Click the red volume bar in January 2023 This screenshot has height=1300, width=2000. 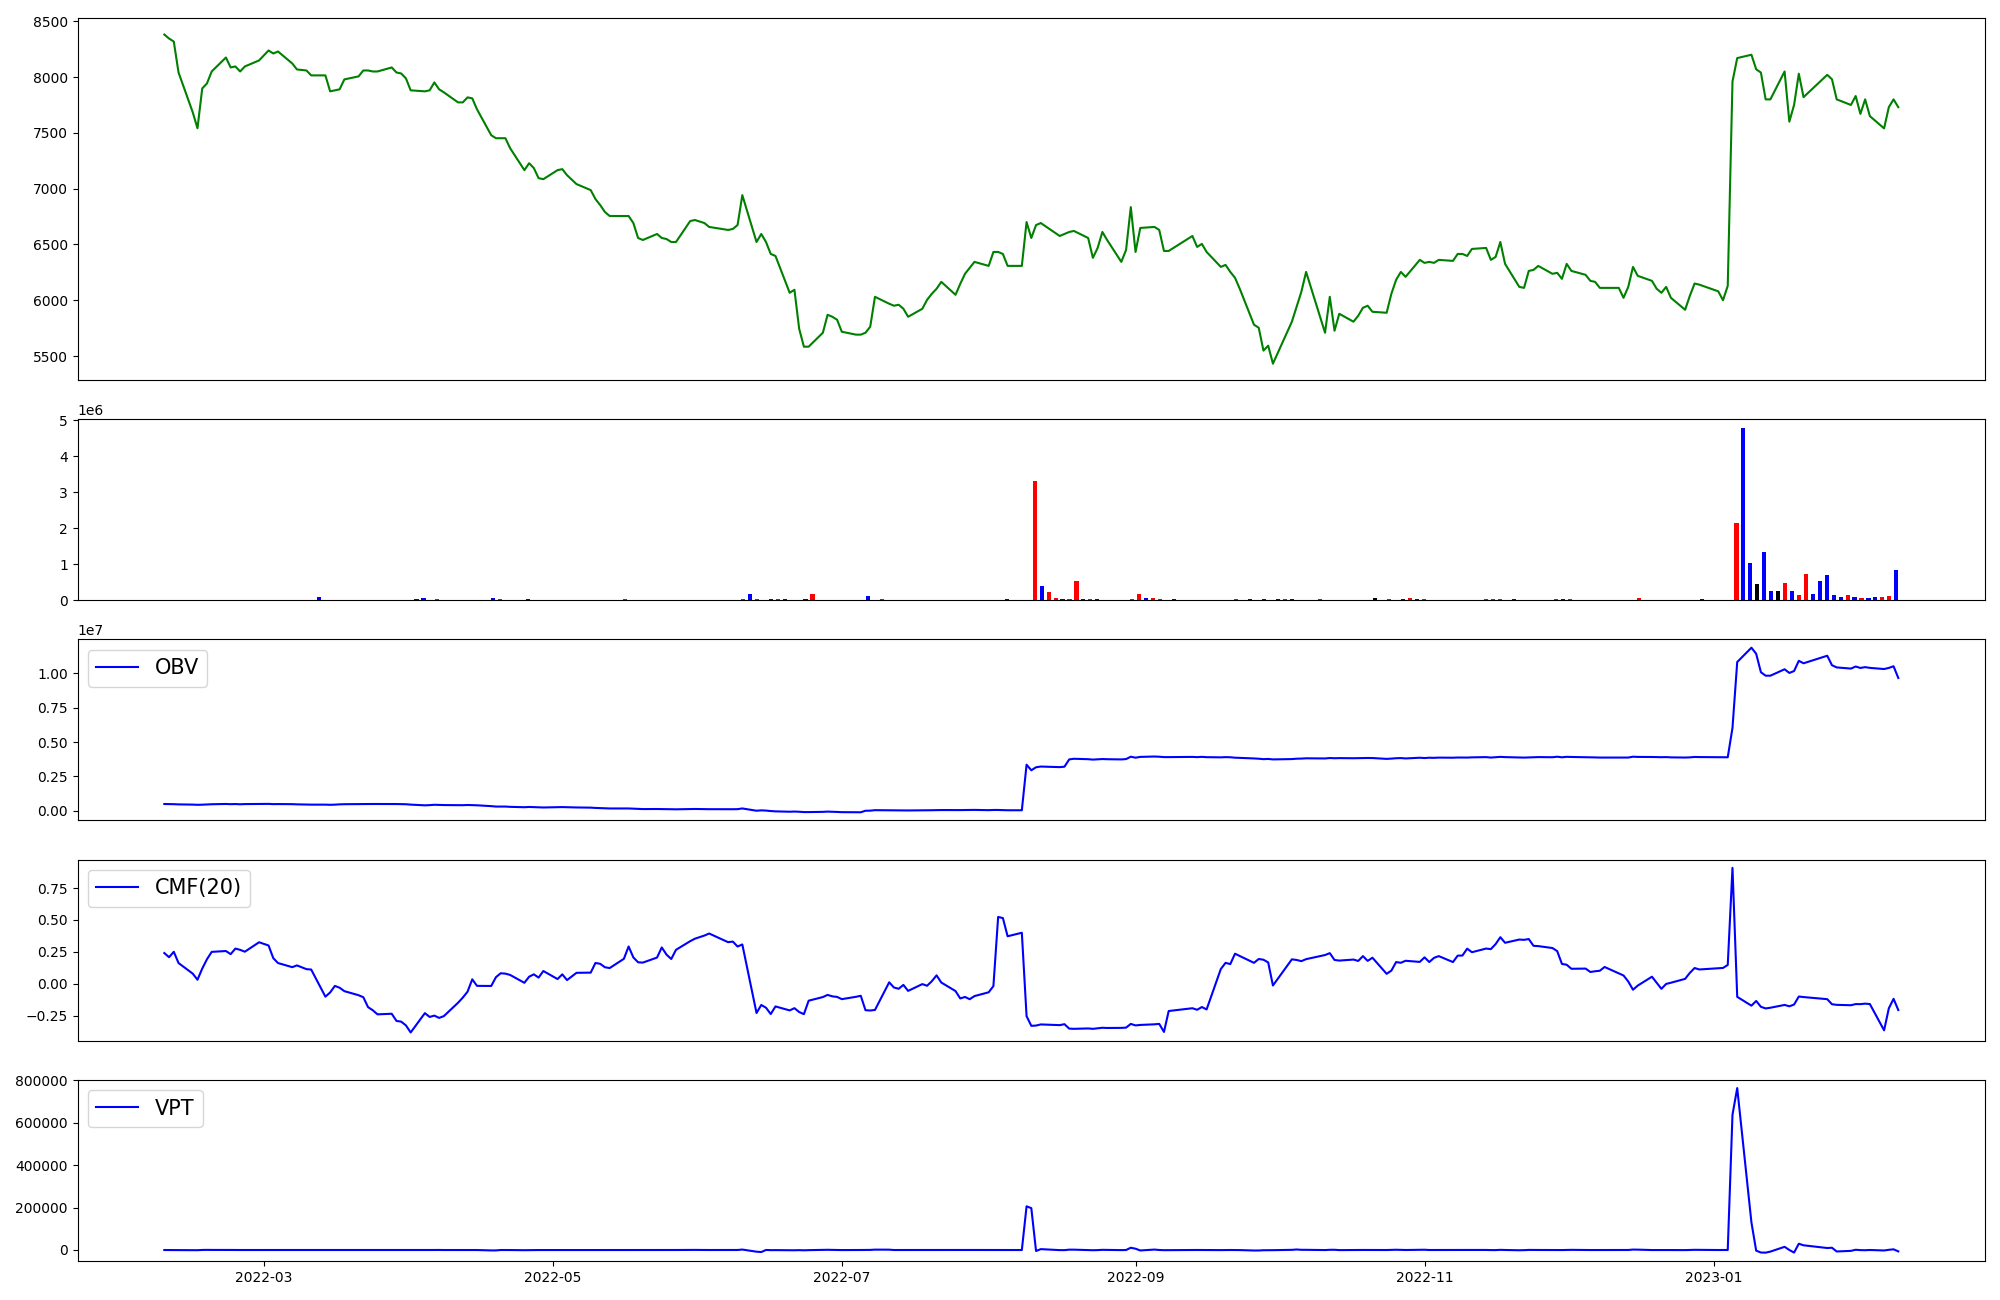(x=1736, y=562)
